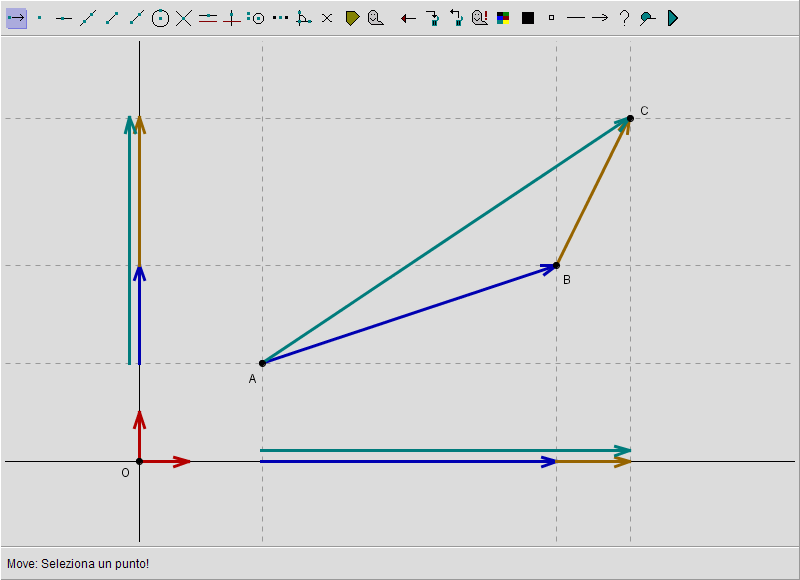Click the red back arrow icon
Viewport: 800px width, 580px height.
coord(408,19)
